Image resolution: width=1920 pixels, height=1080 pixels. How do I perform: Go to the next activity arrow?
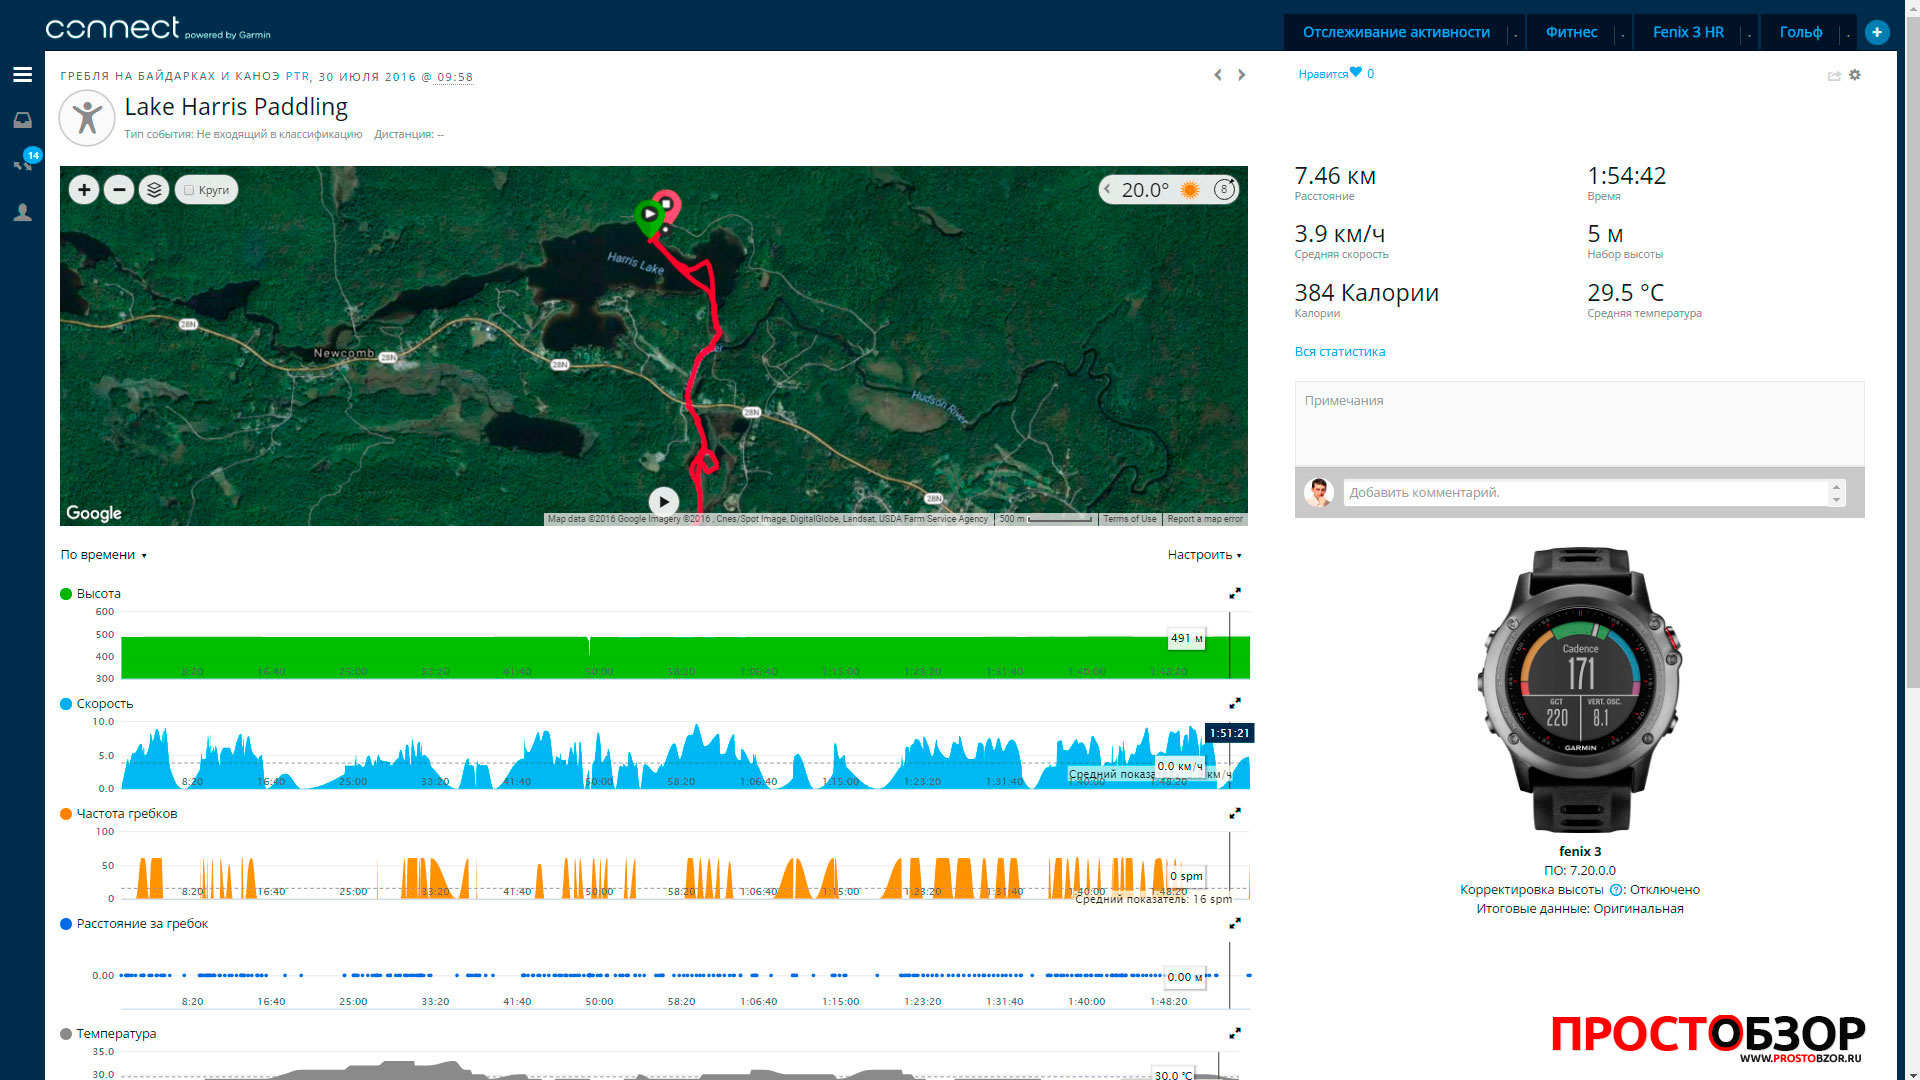[x=1242, y=75]
